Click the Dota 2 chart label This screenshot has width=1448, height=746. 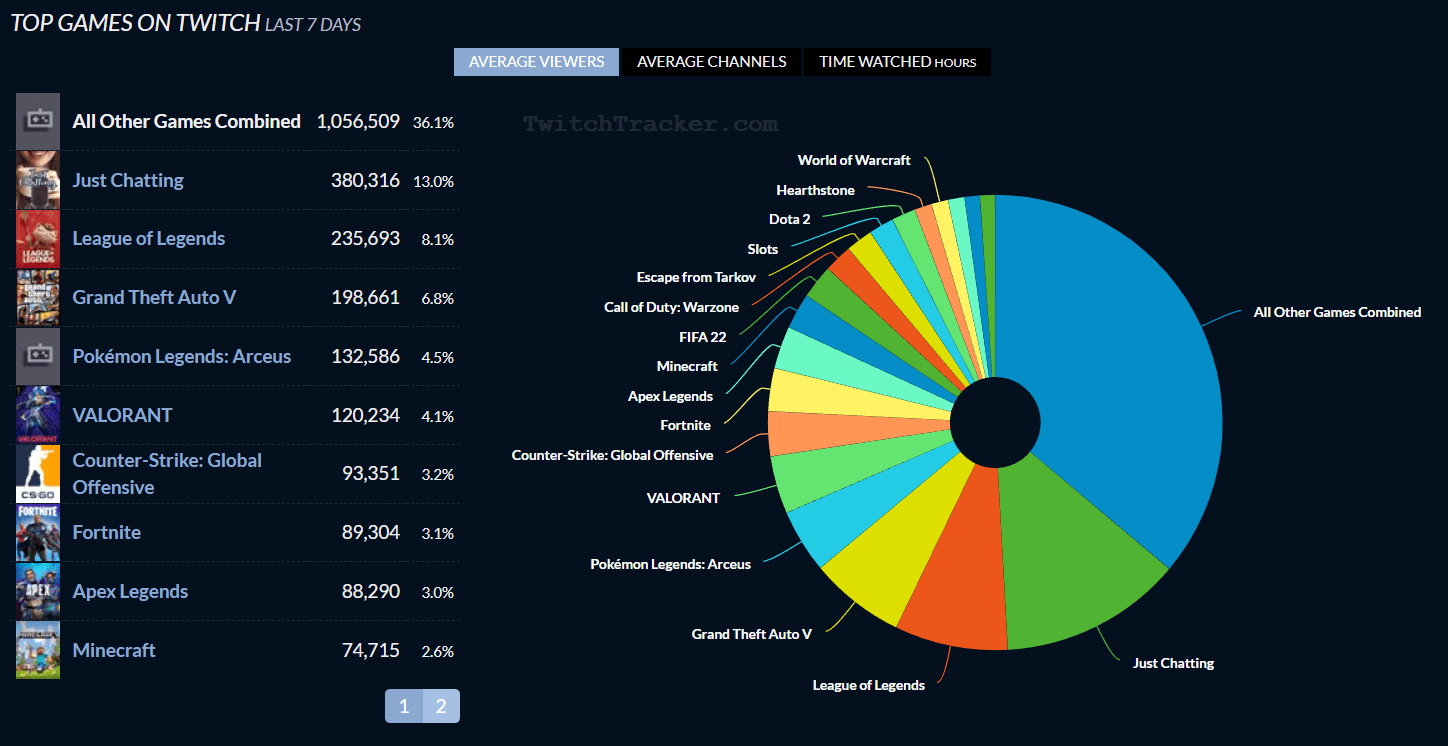pyautogui.click(x=789, y=219)
